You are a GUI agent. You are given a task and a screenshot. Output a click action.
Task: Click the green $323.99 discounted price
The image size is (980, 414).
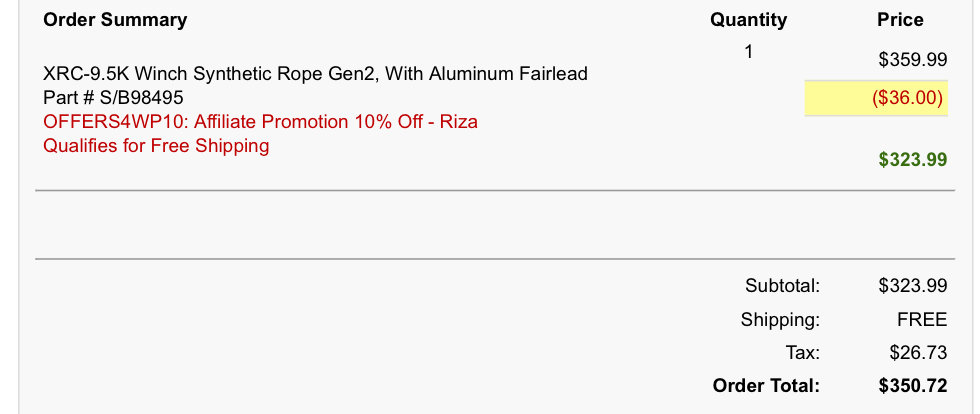[912, 160]
